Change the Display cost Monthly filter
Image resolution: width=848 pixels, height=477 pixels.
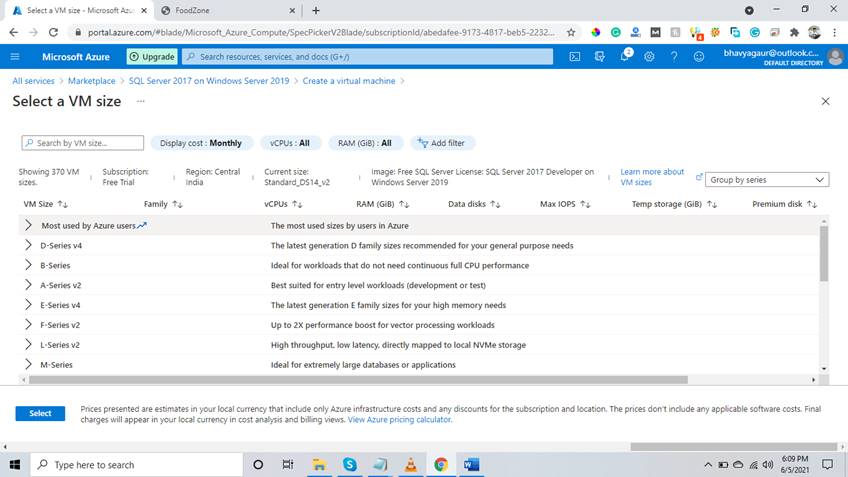(201, 143)
